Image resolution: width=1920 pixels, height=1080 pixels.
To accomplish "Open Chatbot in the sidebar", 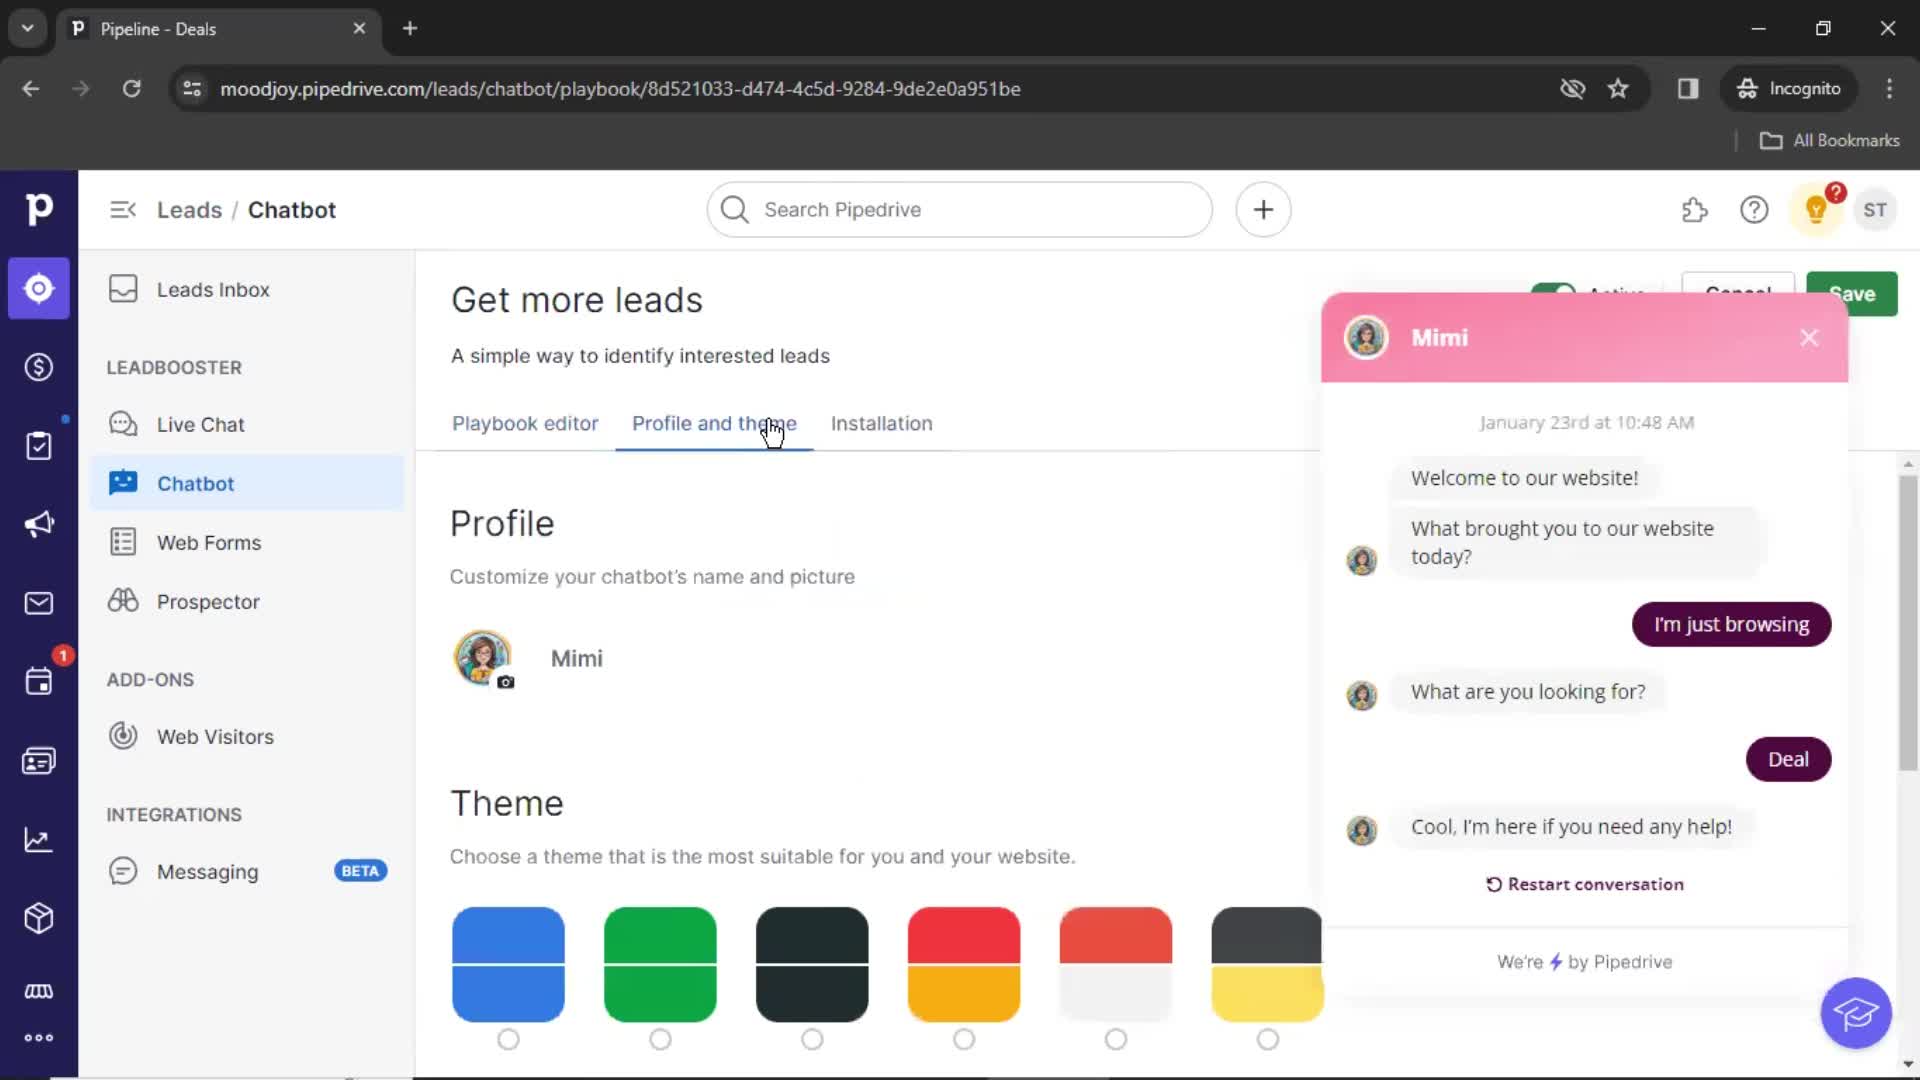I will 247,484.
